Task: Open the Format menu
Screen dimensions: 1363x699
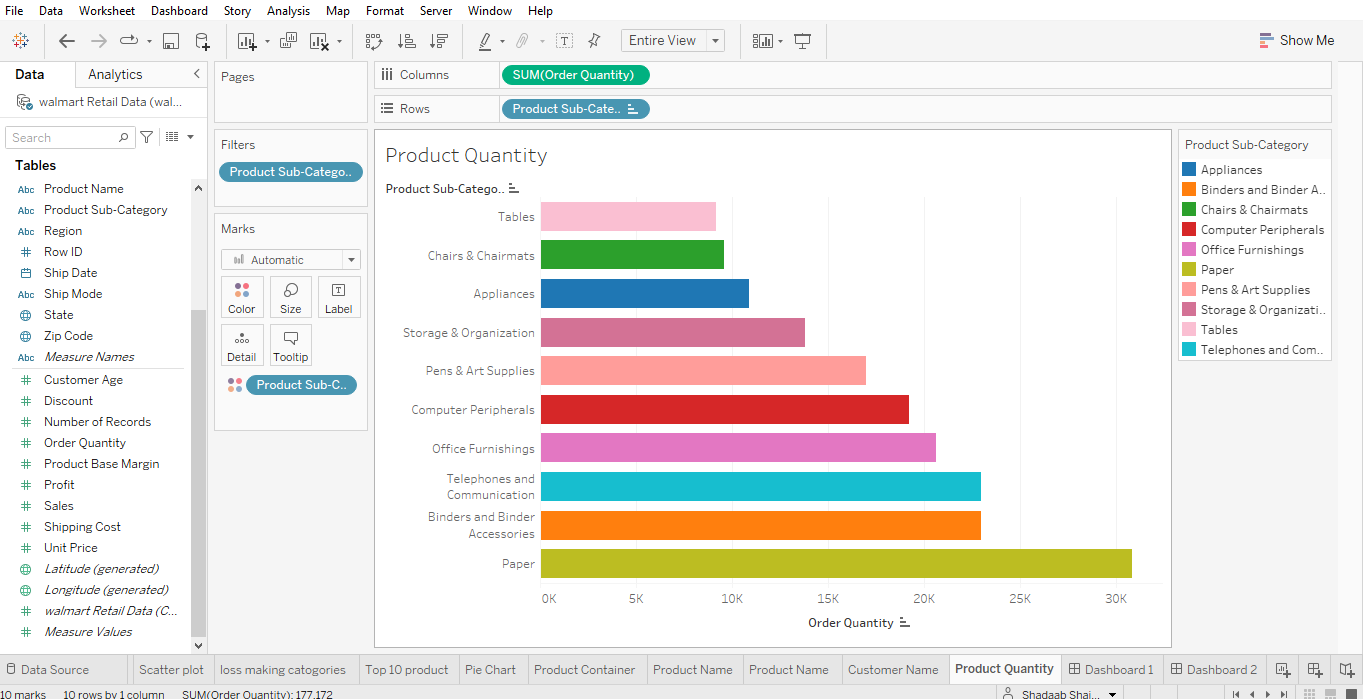Action: tap(385, 11)
